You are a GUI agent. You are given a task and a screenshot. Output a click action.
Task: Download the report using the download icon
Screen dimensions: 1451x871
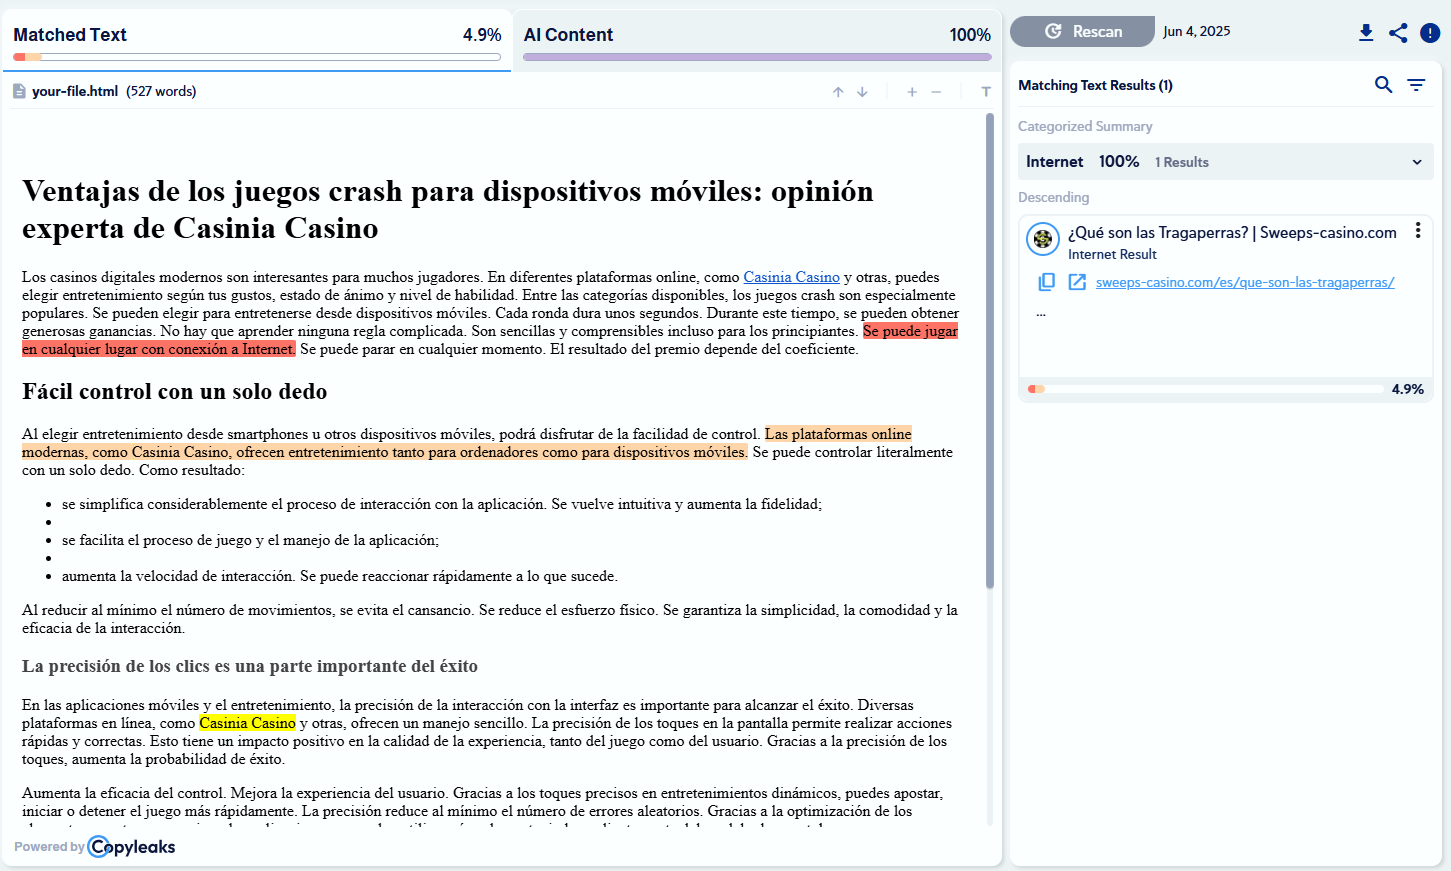click(1366, 33)
